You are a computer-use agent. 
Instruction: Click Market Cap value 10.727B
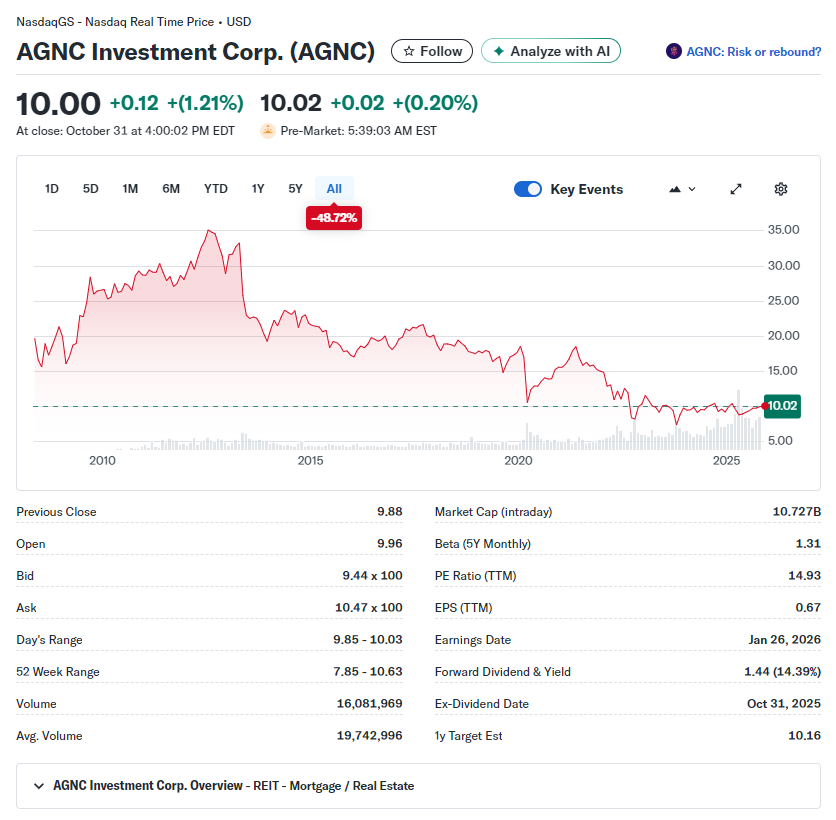(797, 512)
